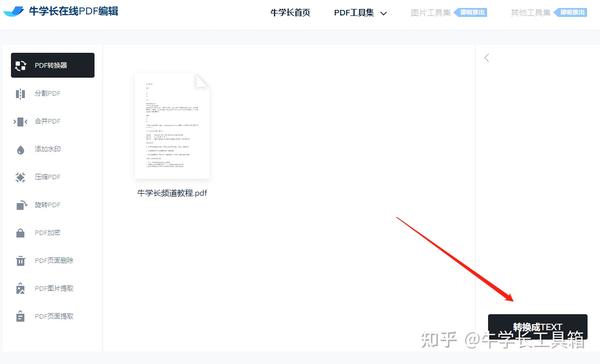600x364 pixels.
Task: Click the PDF页面提取 page extract icon
Action: point(21,316)
